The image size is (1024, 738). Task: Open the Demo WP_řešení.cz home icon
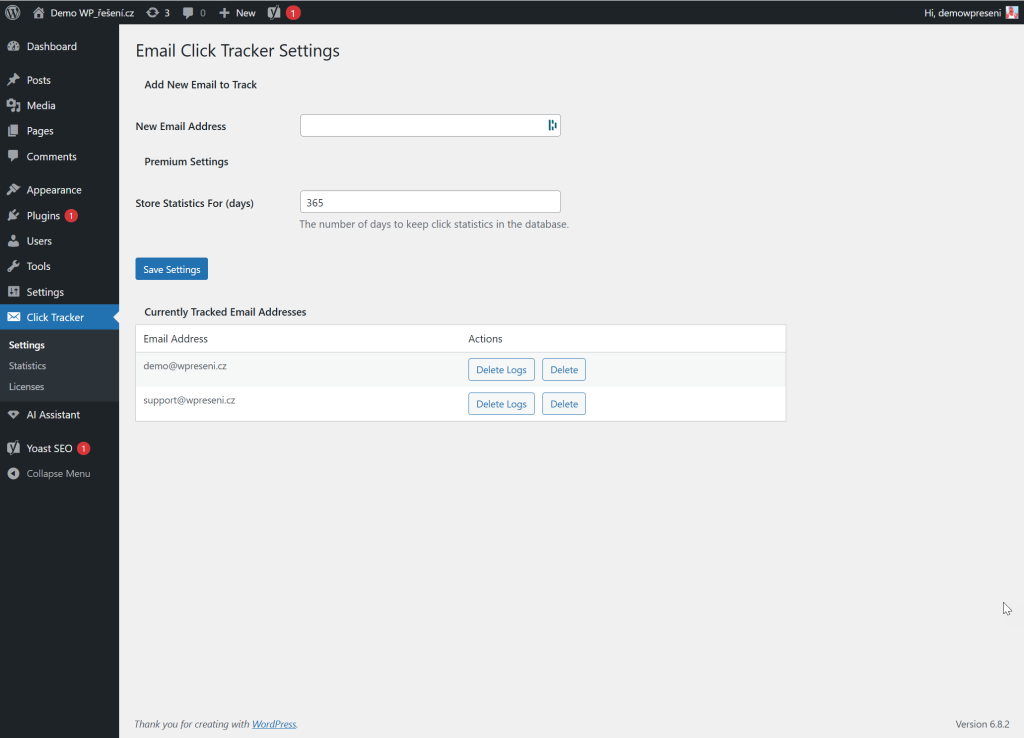38,12
